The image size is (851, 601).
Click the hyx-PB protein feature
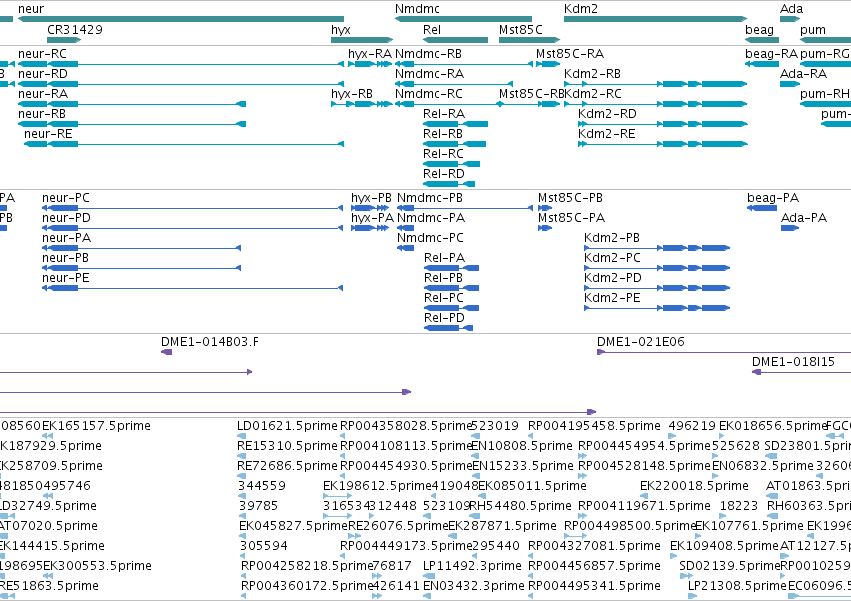370,208
